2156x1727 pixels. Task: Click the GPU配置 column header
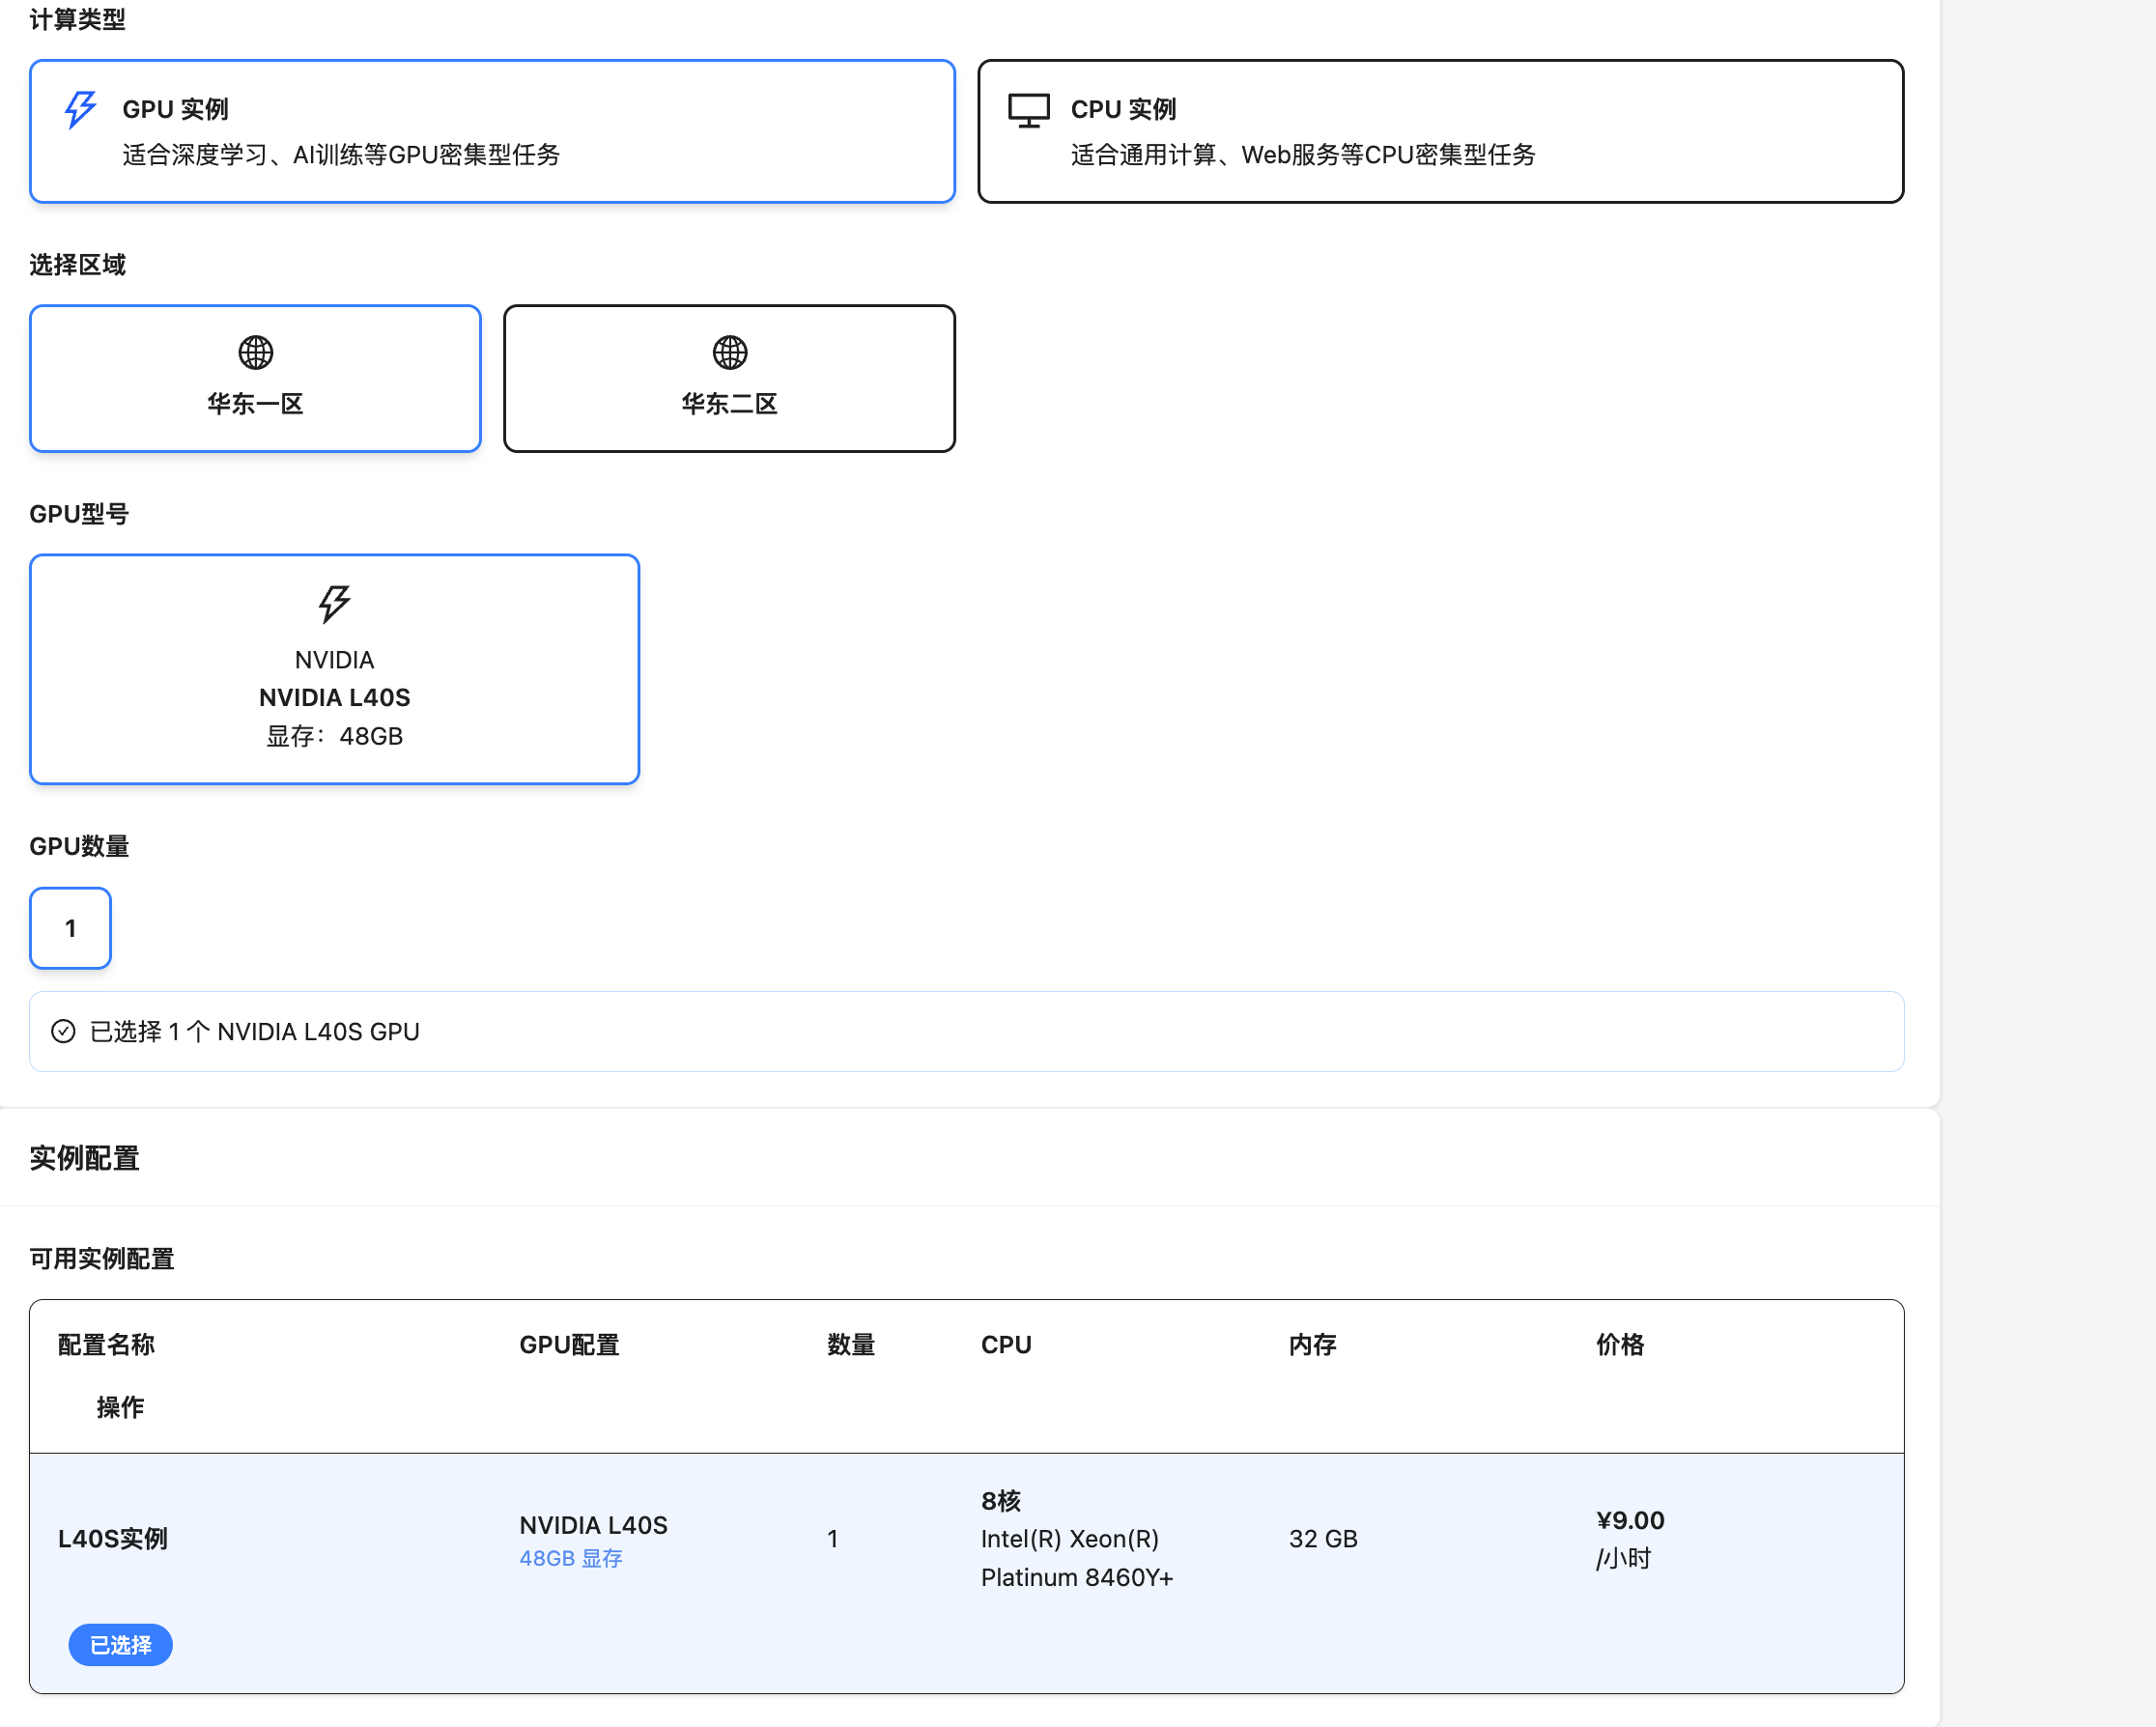[x=569, y=1344]
